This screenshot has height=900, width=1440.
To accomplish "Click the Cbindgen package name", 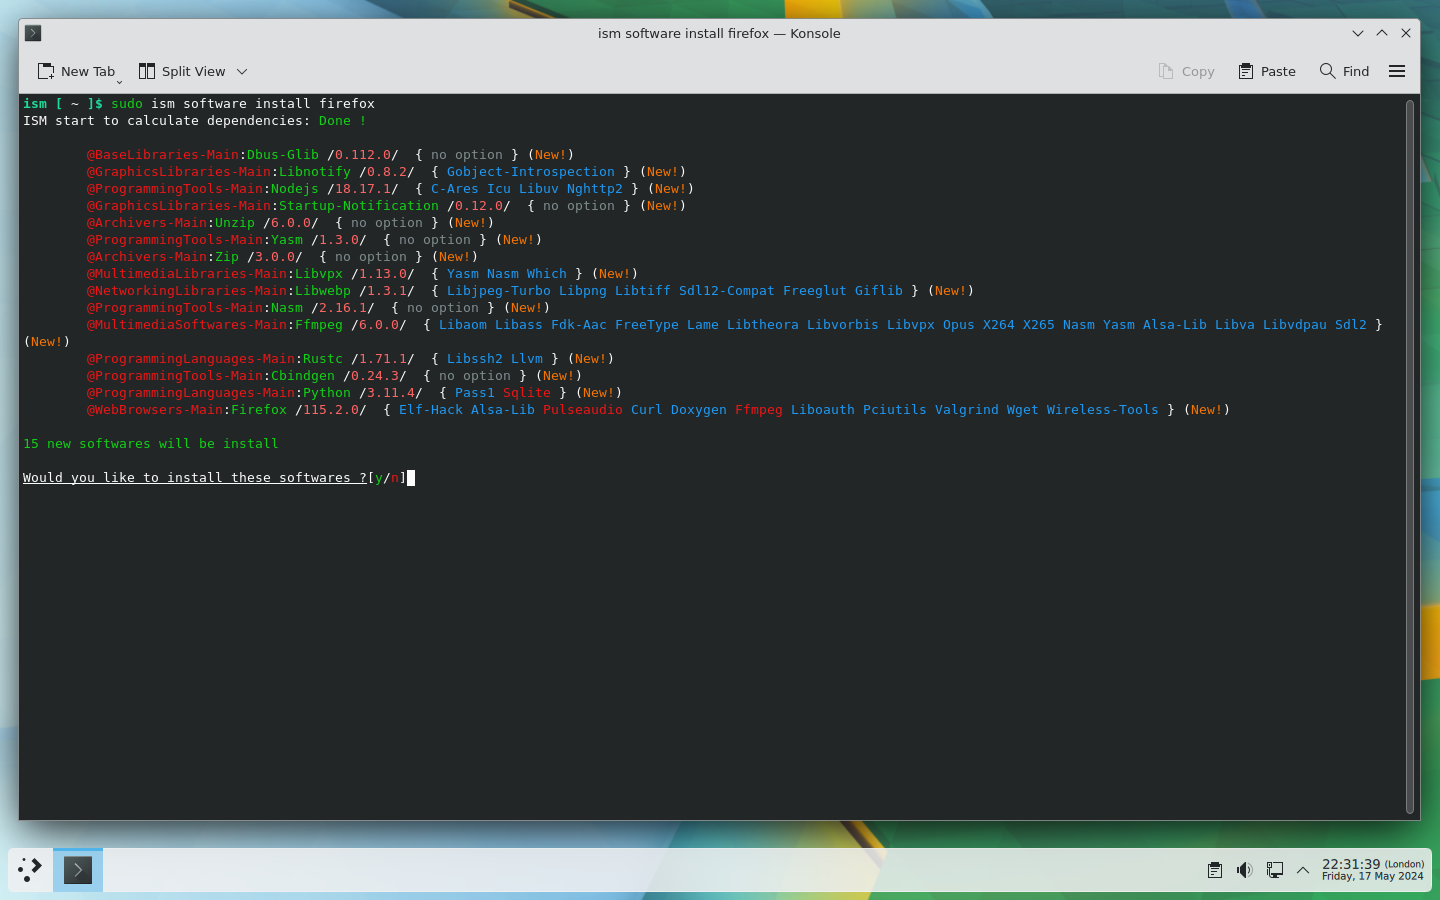I will 303,376.
